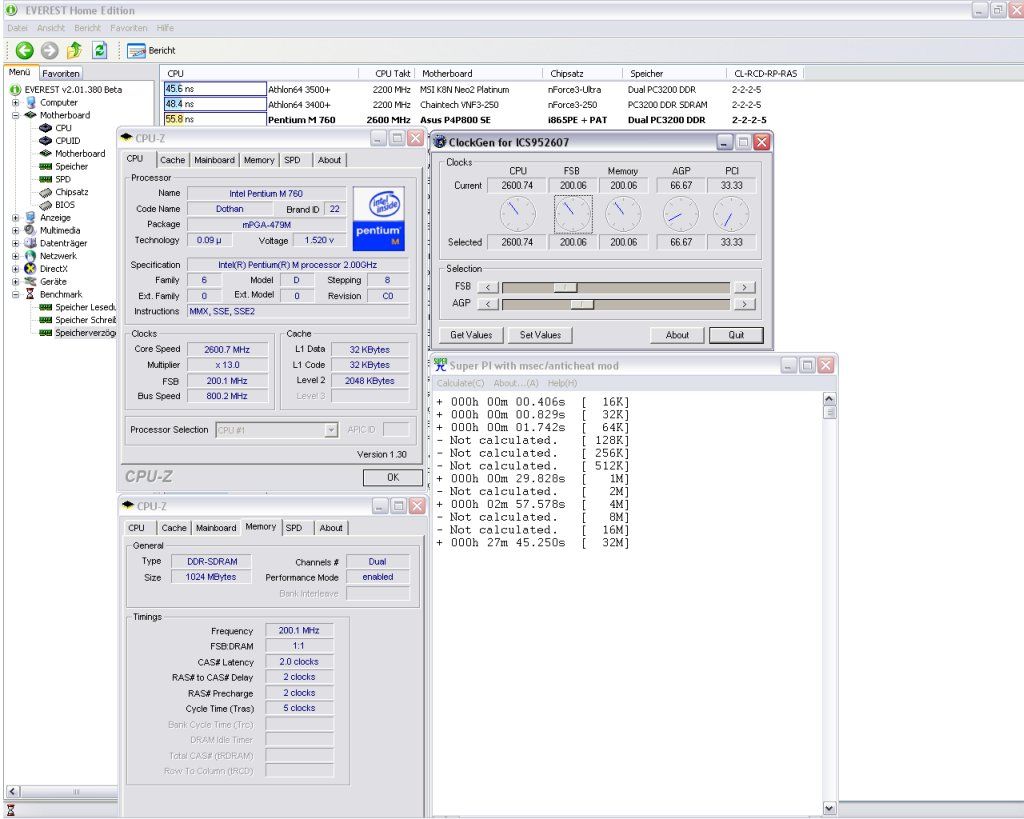The width and height of the screenshot is (1024, 819).
Task: Click OK button in CPU-Z window
Action: [392, 477]
